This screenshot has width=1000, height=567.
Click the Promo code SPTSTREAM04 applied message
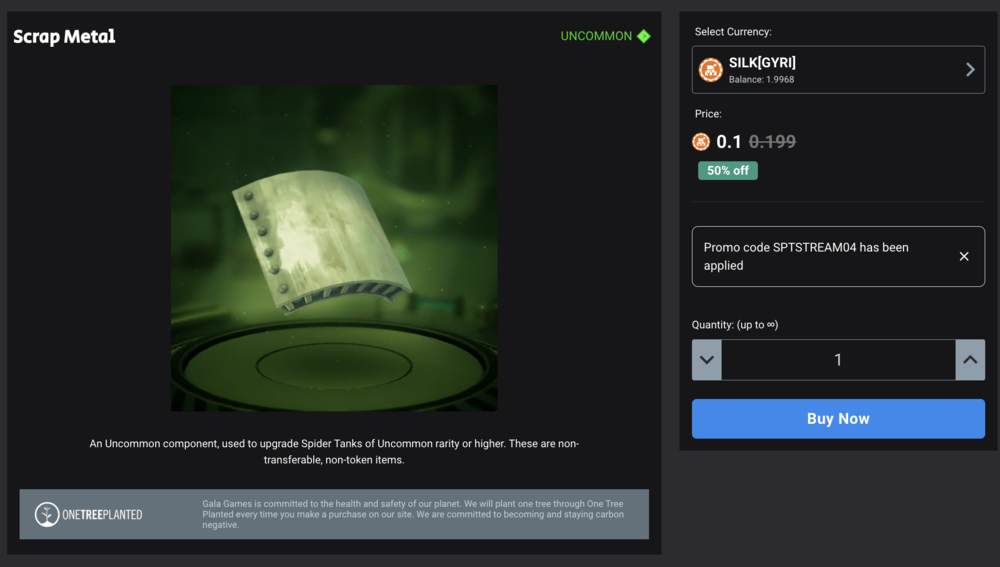coord(806,256)
